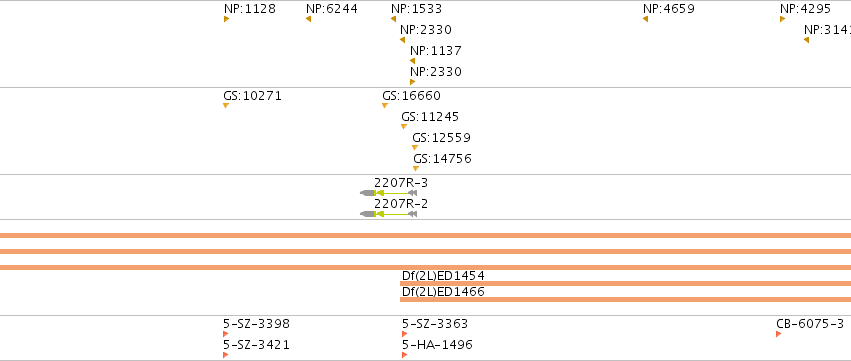Viewport: 851px width, 361px height.
Task: Open the NP:1137 label
Action: tap(436, 50)
